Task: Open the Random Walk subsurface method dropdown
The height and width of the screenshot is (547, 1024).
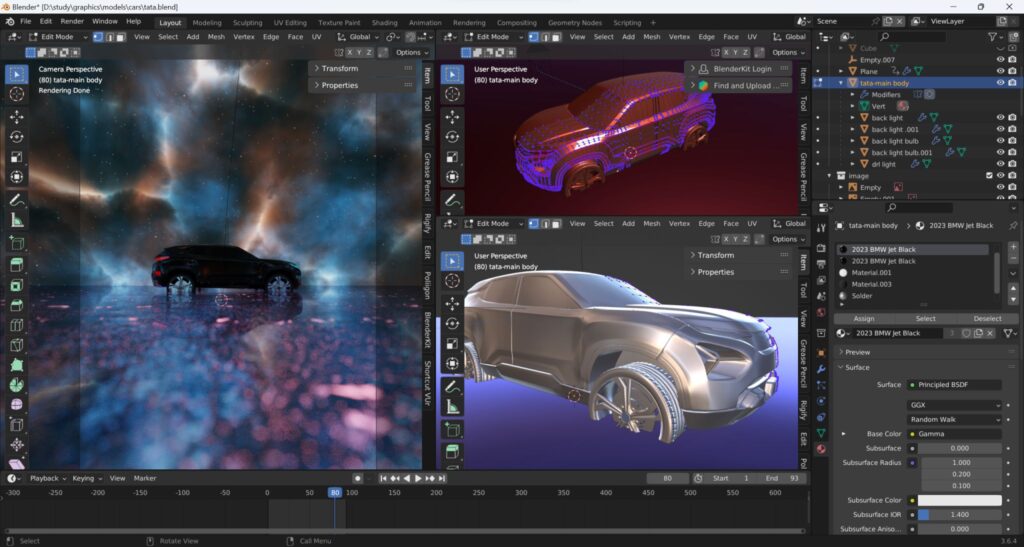Action: point(953,419)
